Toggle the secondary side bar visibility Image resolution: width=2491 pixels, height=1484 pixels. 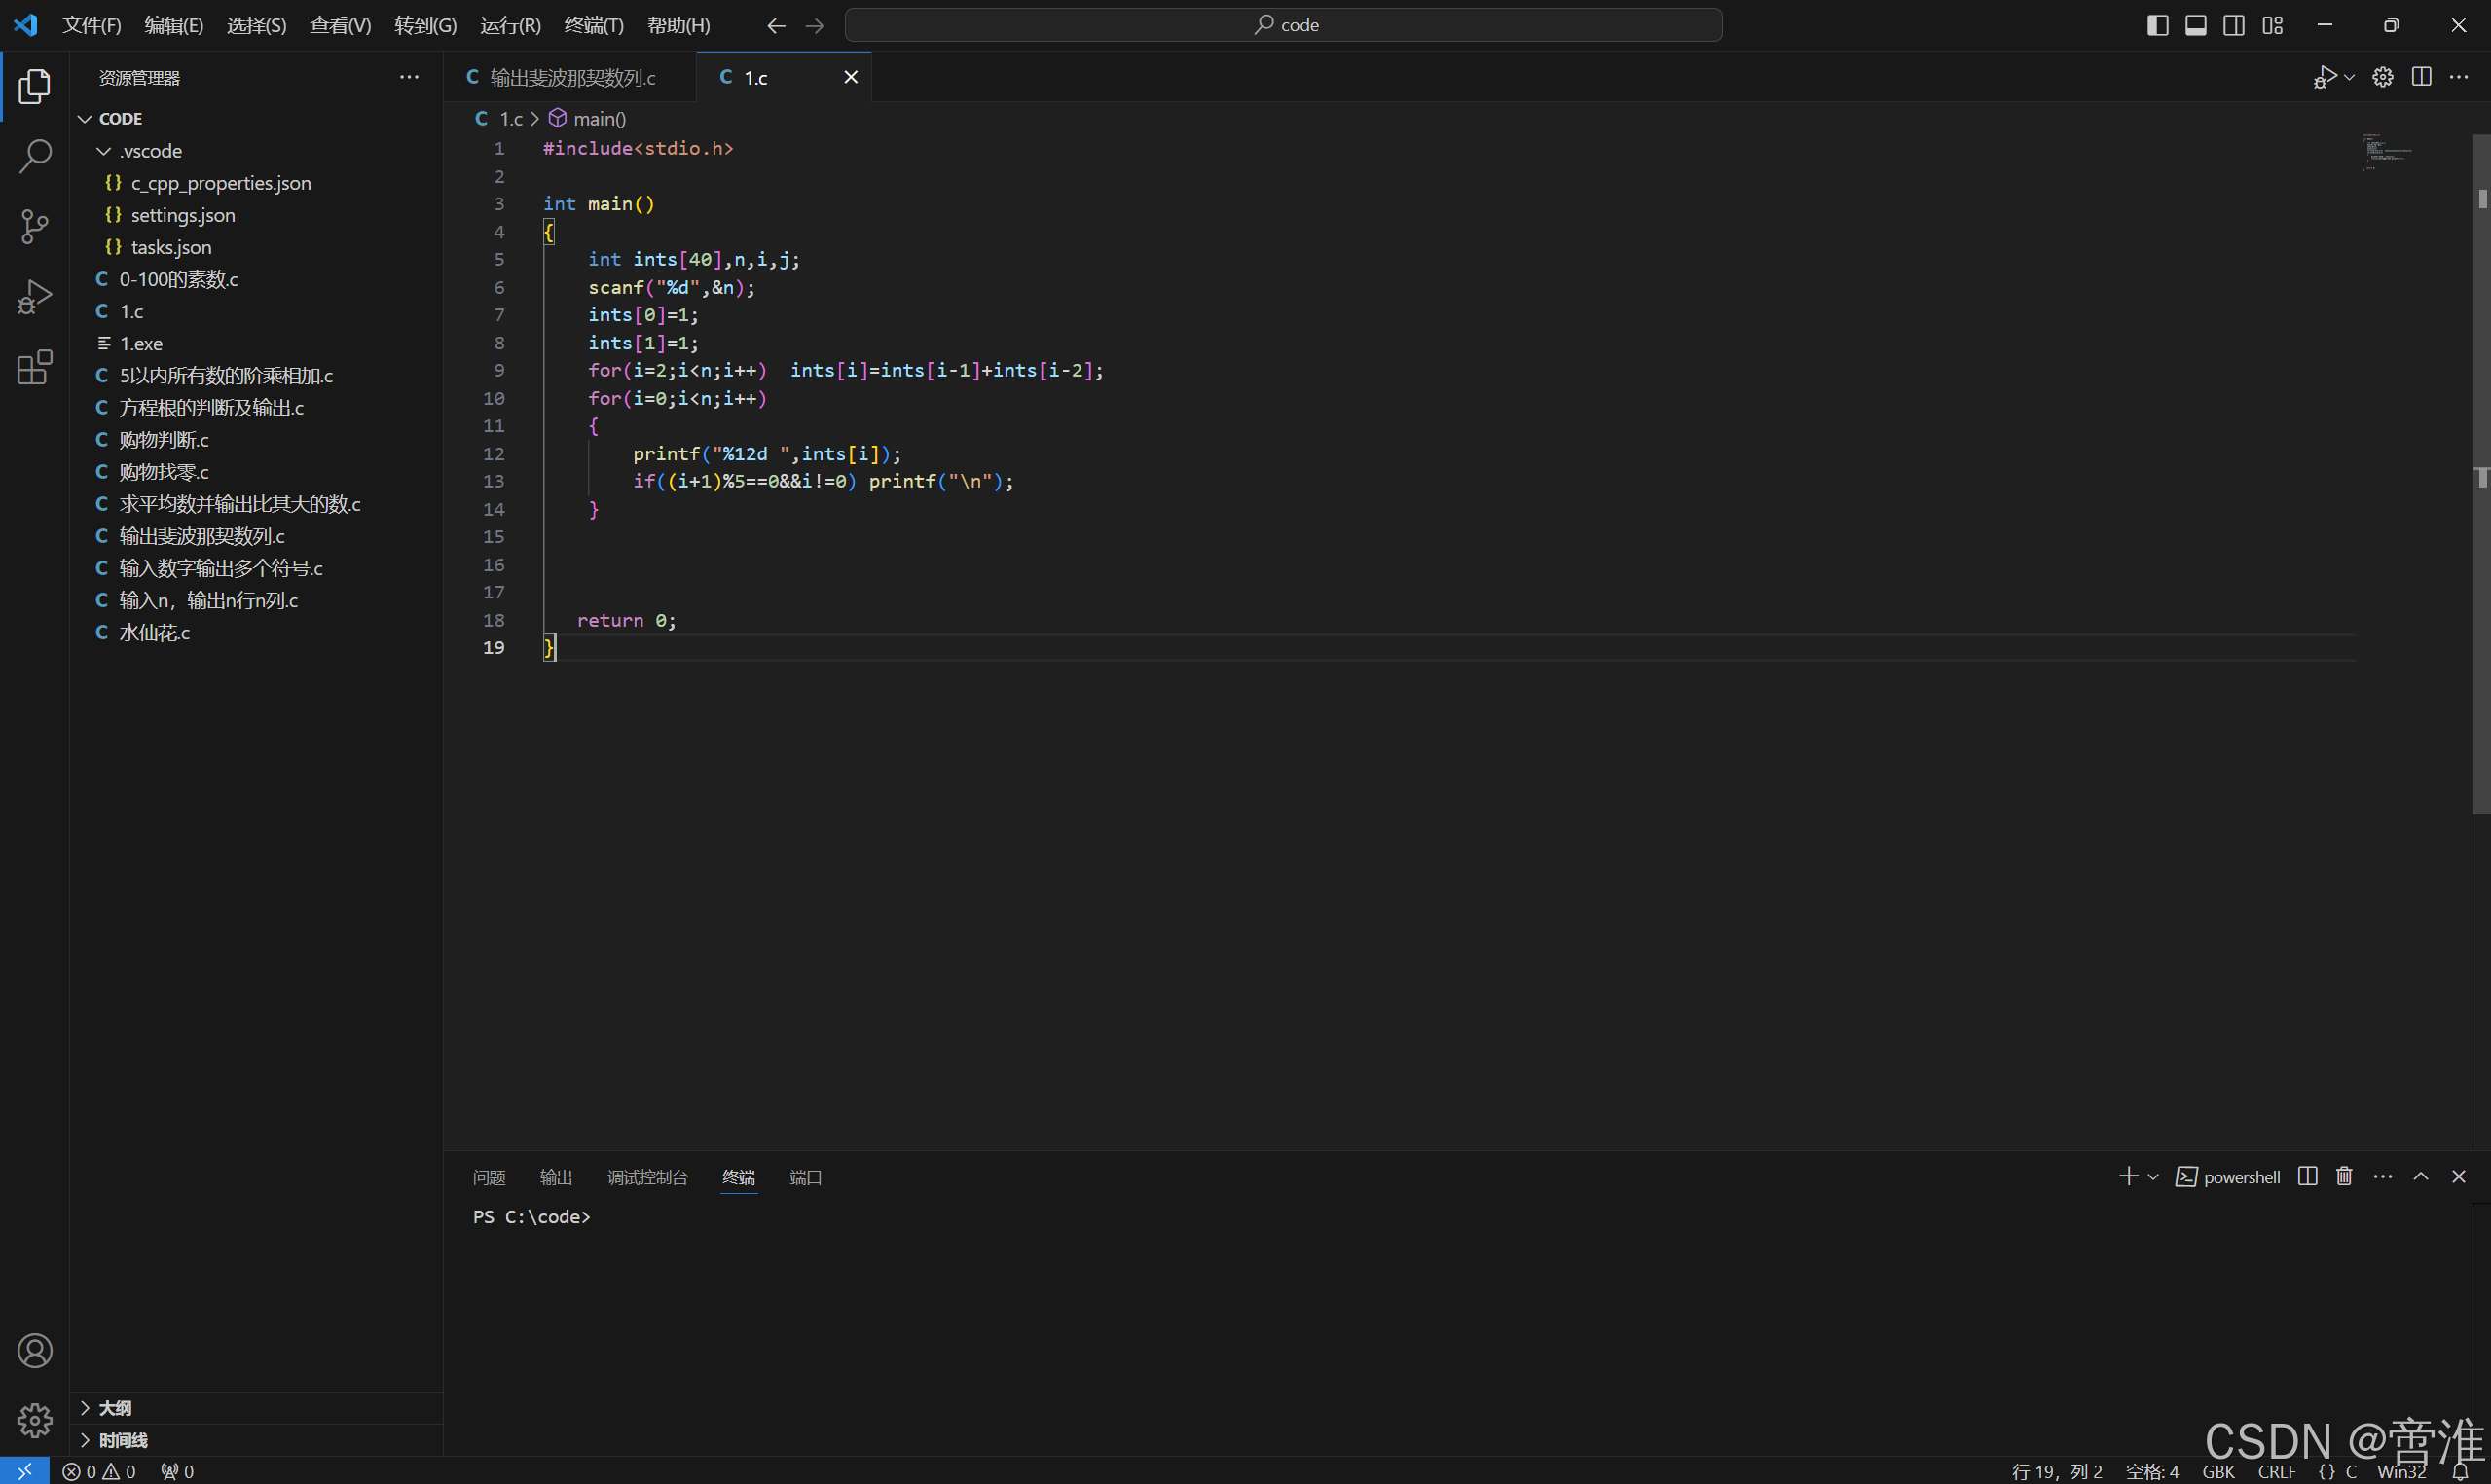click(x=2234, y=25)
